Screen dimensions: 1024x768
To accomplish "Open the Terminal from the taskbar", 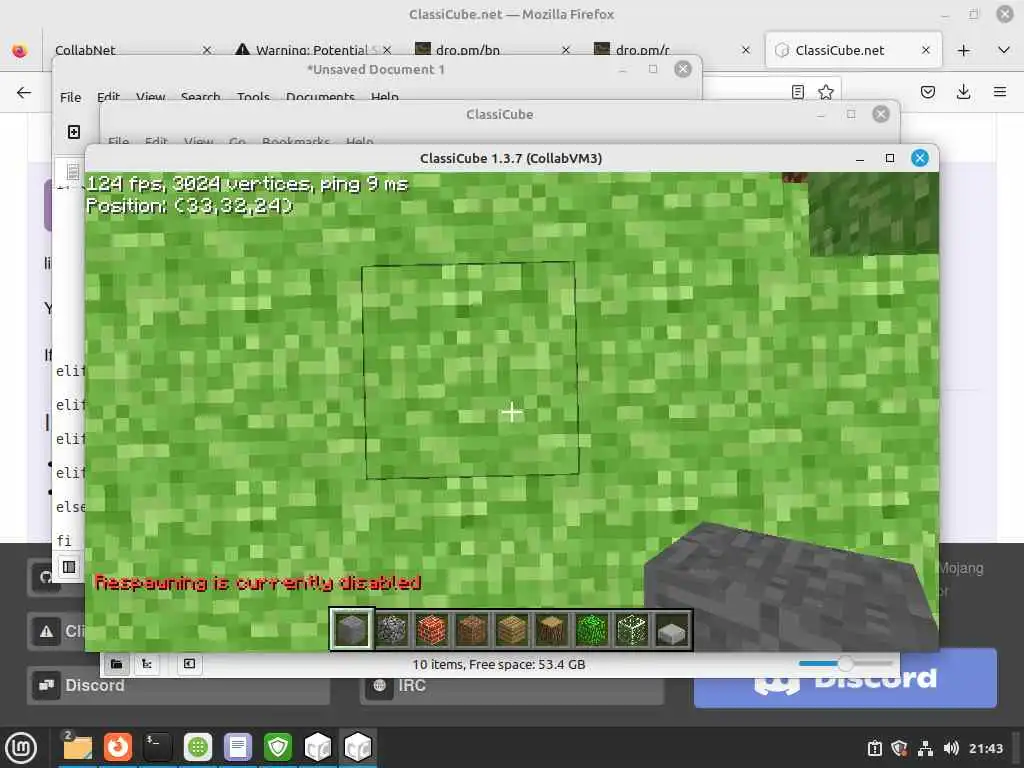I will [157, 747].
